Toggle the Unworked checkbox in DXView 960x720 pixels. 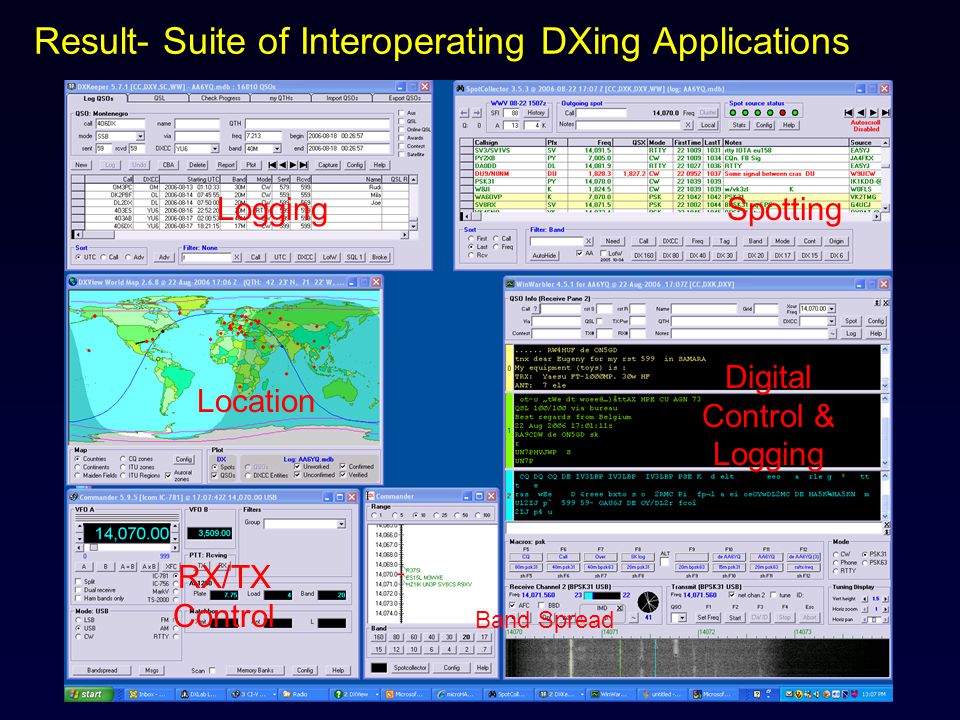coord(298,467)
